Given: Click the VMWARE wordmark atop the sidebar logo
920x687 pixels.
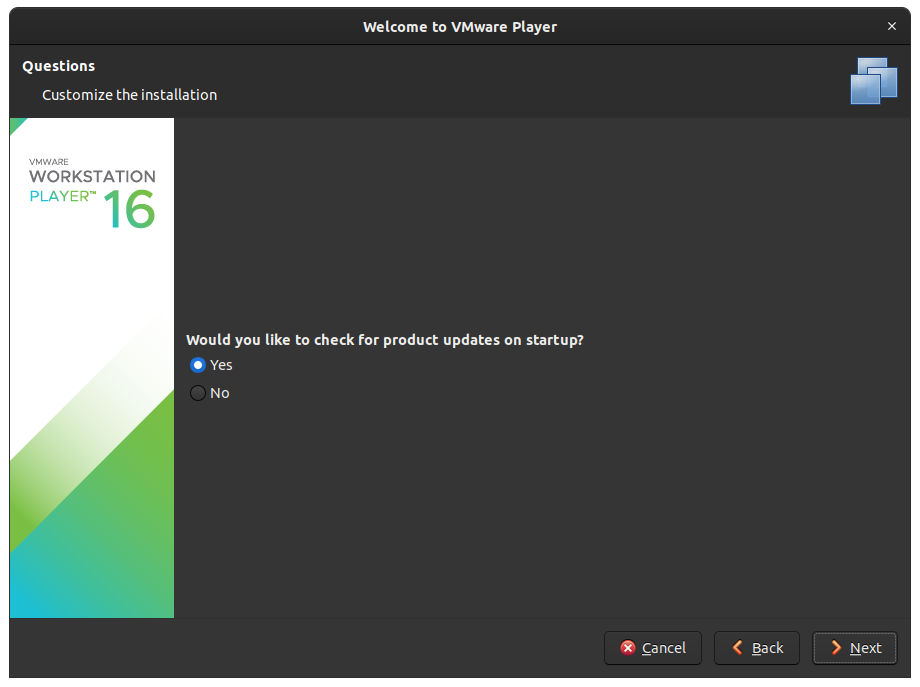Looking at the screenshot, I should pyautogui.click(x=50, y=163).
